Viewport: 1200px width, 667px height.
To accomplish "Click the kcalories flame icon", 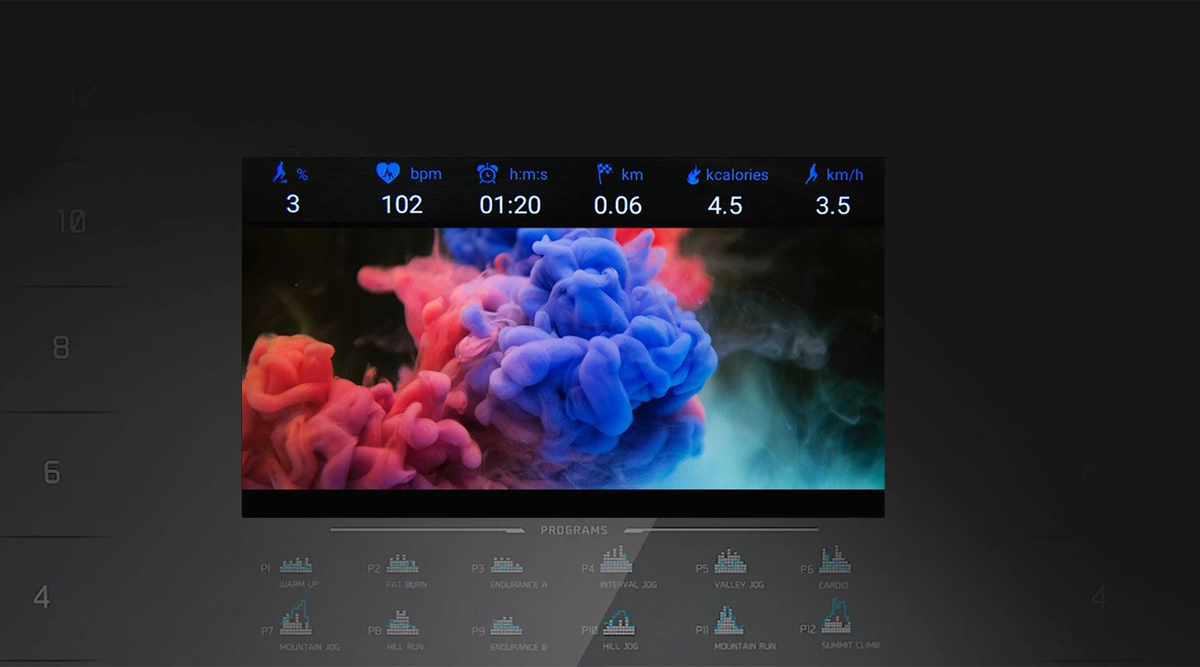I will (693, 175).
